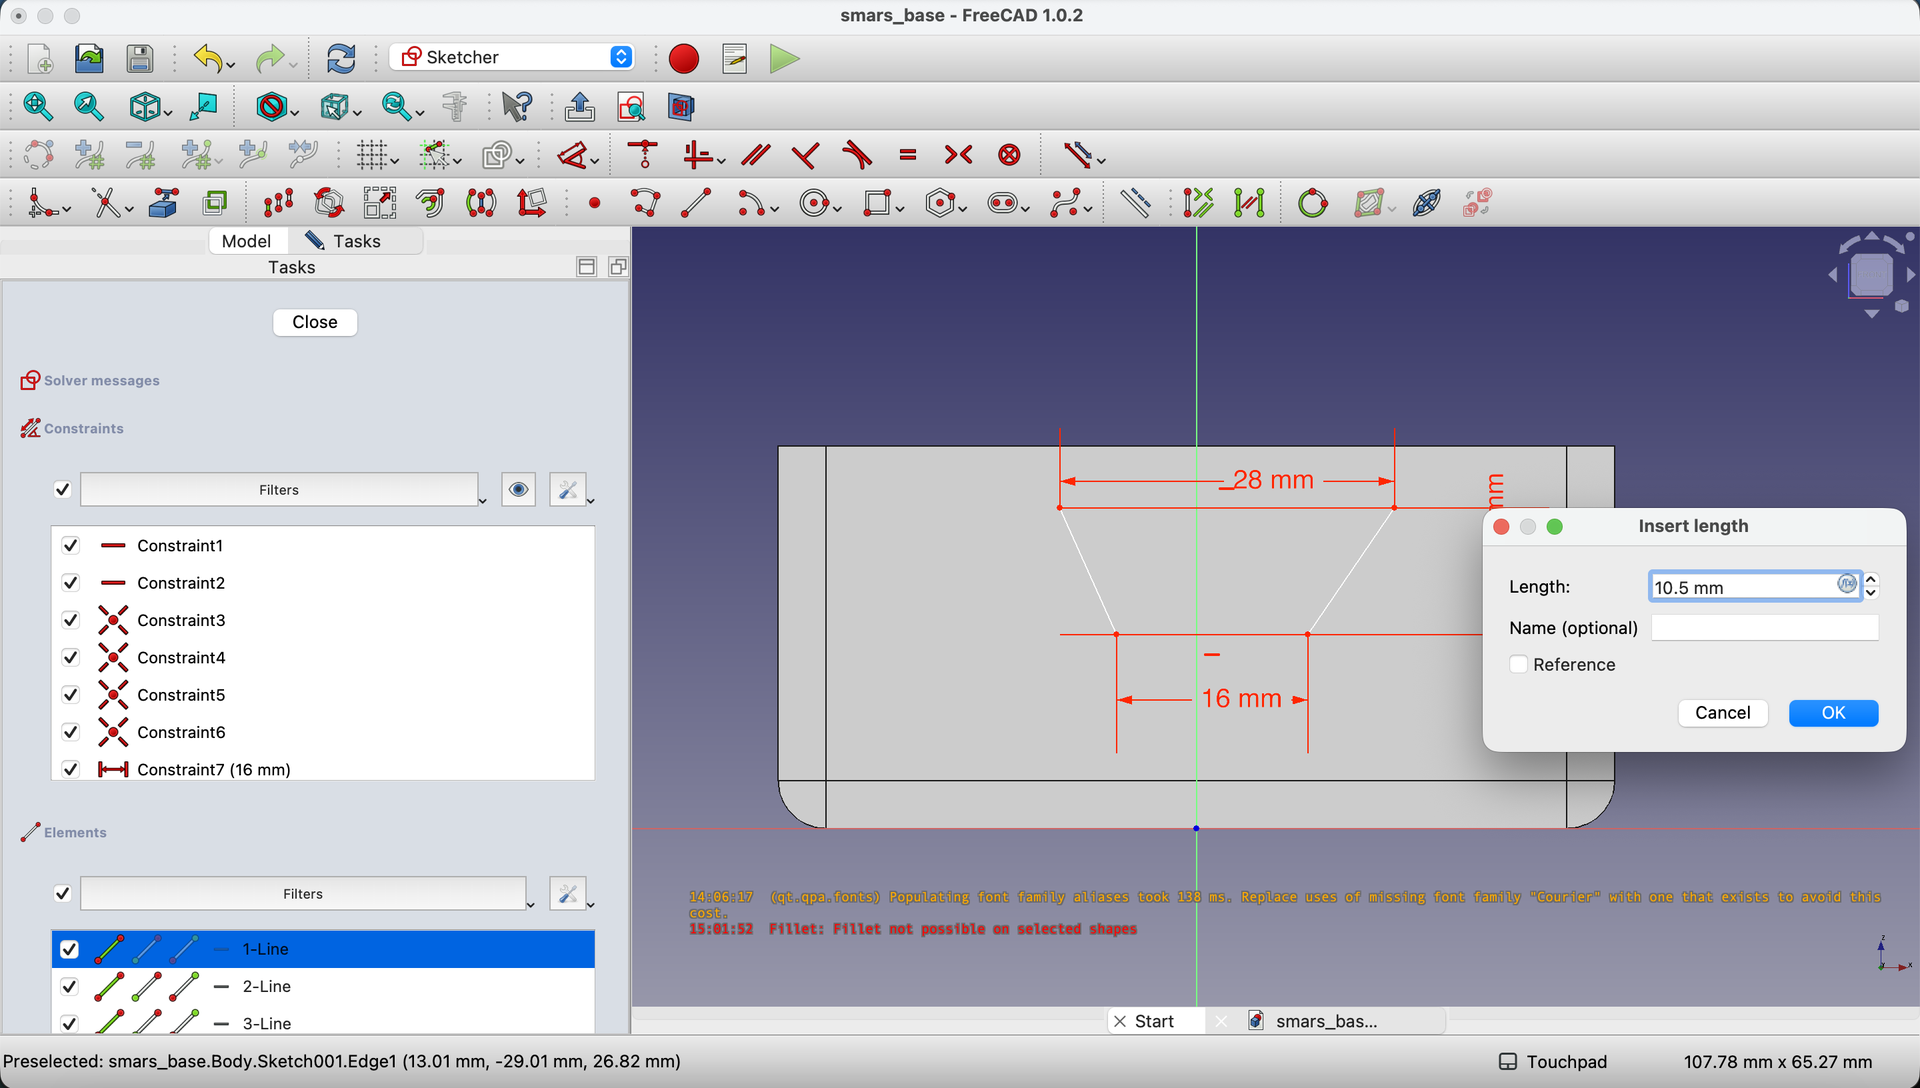This screenshot has width=1920, height=1088.
Task: Uncheck Constraint7 (16 mm) checkbox
Action: coord(70,769)
